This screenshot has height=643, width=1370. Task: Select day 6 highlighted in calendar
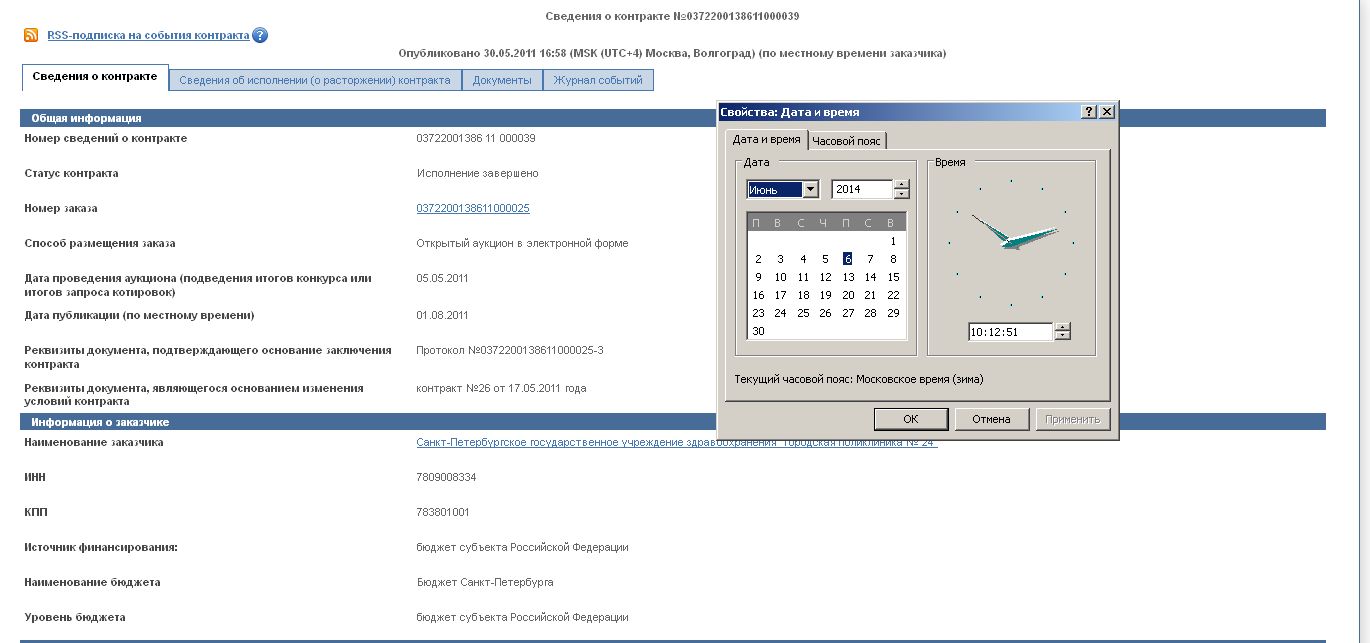click(x=847, y=259)
